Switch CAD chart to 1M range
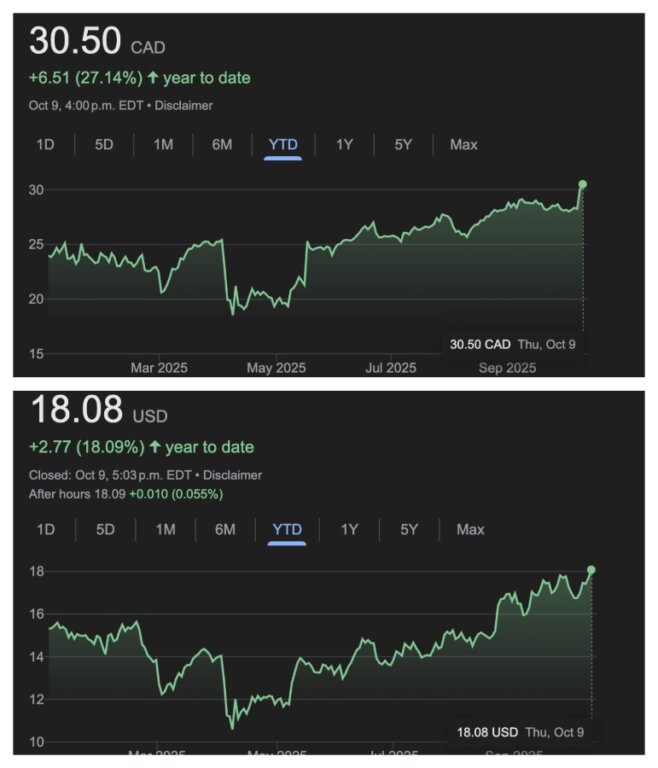 pyautogui.click(x=163, y=145)
